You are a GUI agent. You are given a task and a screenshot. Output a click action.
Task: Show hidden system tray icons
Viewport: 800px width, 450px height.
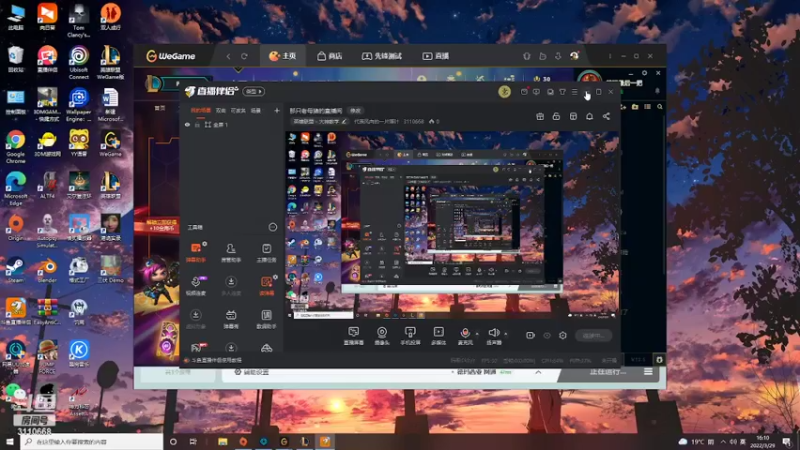pyautogui.click(x=723, y=441)
